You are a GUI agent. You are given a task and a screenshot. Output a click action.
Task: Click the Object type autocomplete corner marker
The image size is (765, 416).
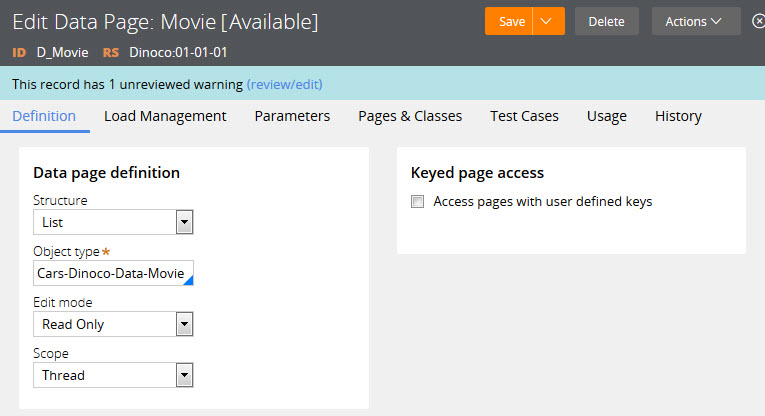pos(189,280)
